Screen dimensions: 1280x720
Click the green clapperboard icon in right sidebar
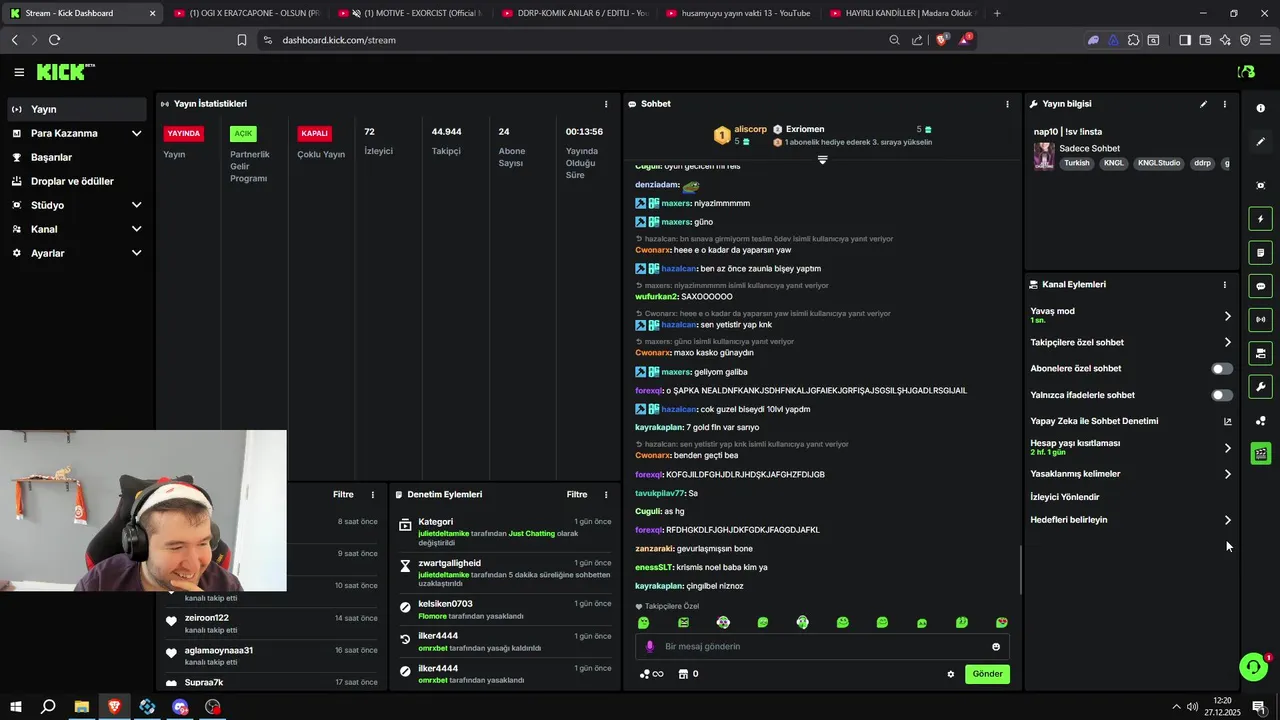coord(1260,454)
